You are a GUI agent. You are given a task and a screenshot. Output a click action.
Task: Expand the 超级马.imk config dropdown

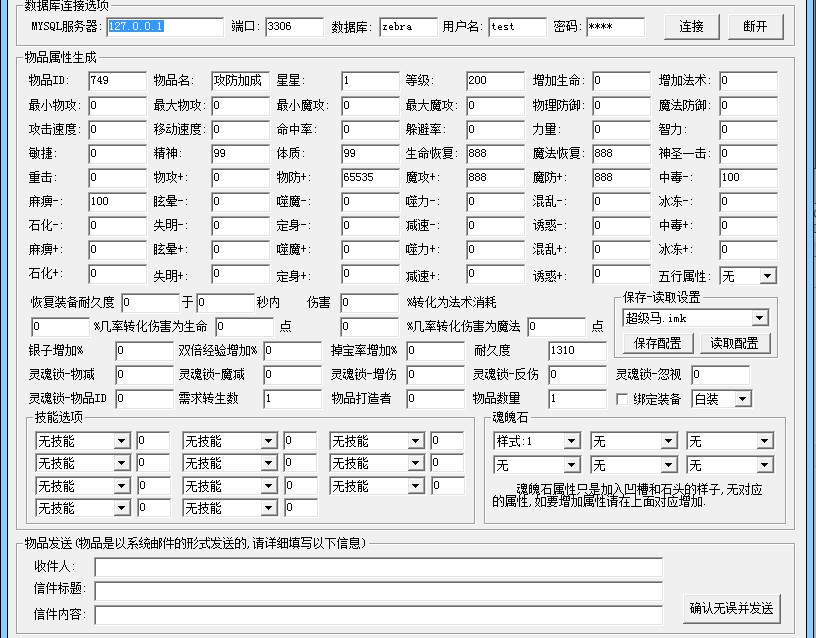(x=695, y=318)
